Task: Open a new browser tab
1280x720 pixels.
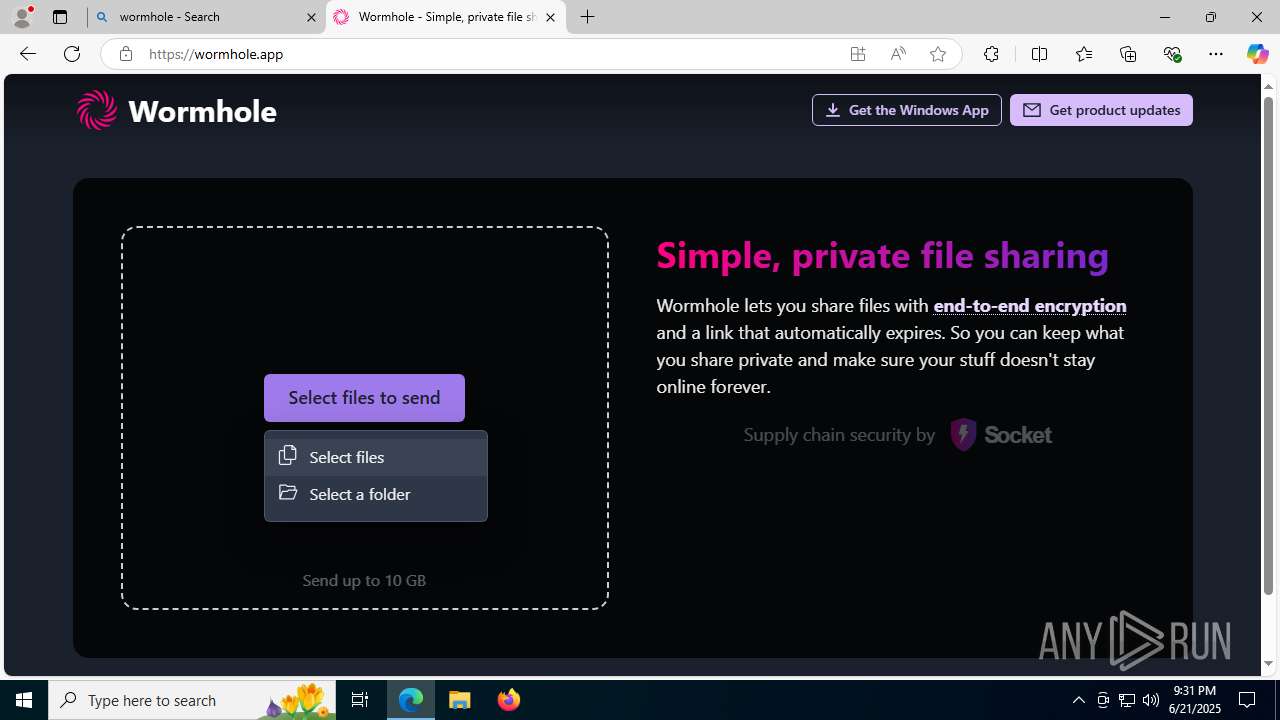Action: pos(588,17)
